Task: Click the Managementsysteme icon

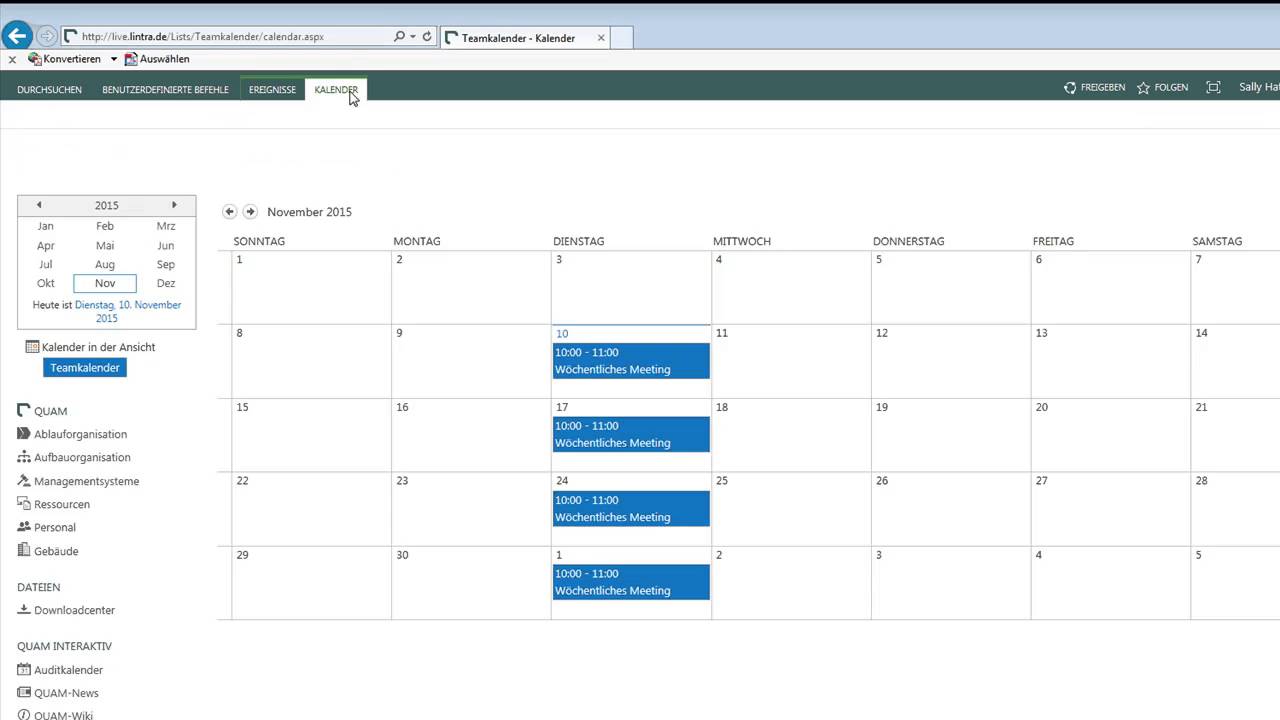Action: coord(24,481)
